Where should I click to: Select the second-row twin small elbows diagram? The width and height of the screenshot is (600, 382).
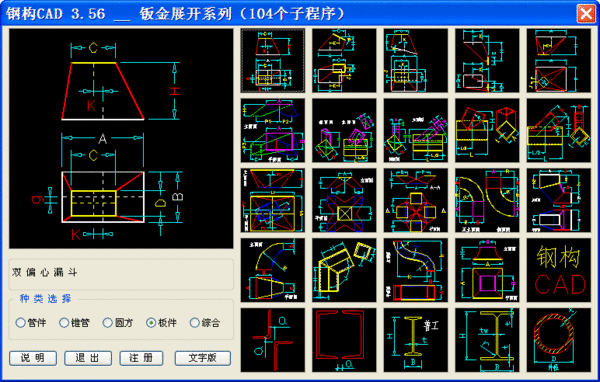click(x=344, y=131)
